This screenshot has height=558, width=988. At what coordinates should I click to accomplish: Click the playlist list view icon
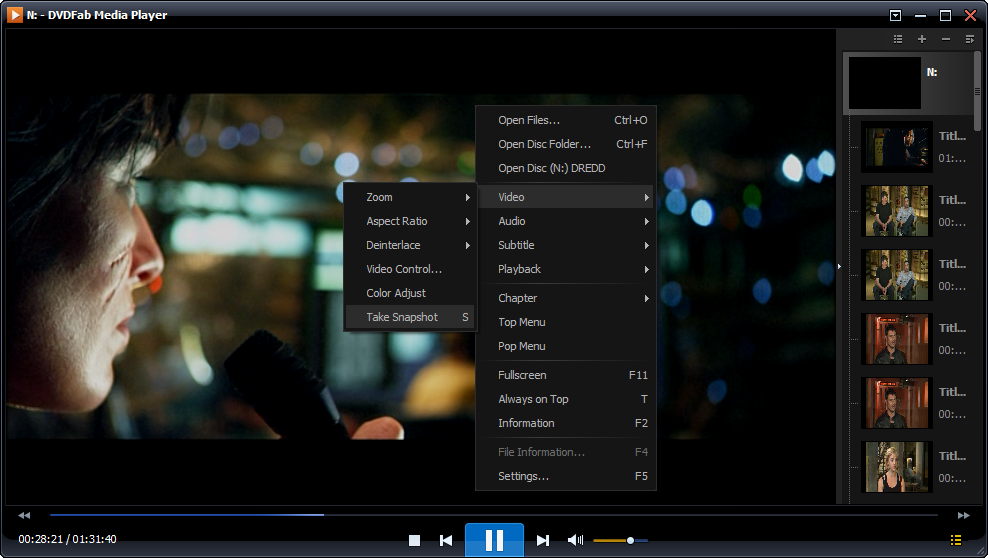[x=898, y=39]
